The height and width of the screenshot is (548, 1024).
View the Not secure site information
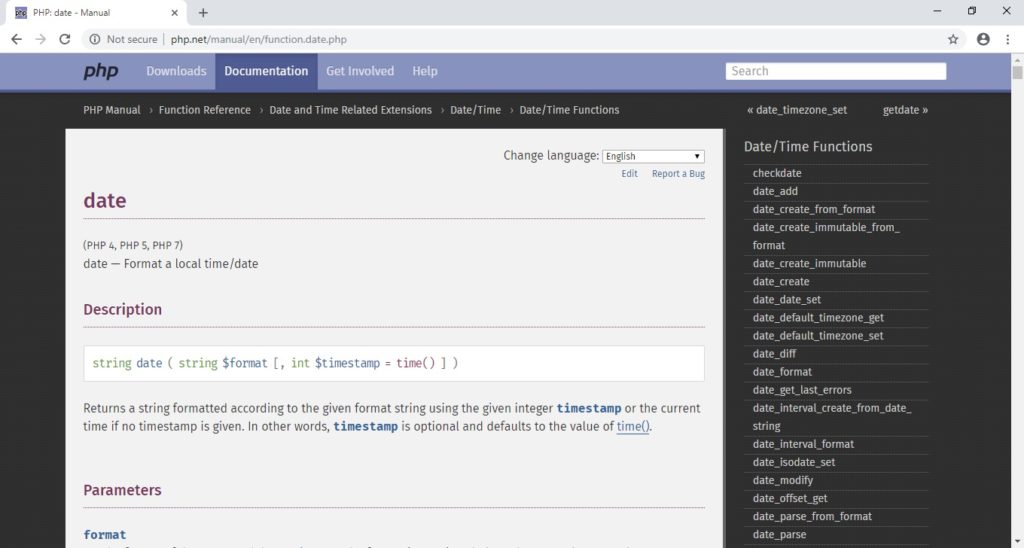click(x=123, y=39)
